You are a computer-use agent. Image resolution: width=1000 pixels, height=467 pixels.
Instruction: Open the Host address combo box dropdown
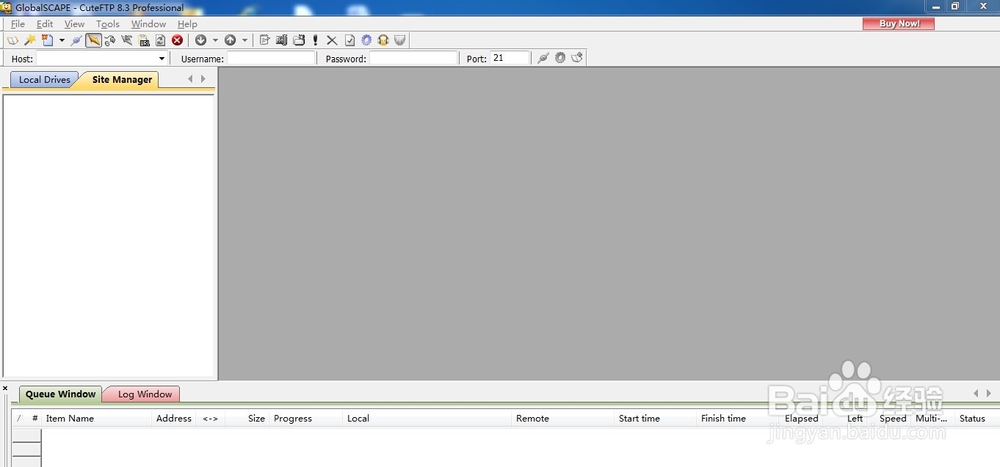(x=162, y=59)
